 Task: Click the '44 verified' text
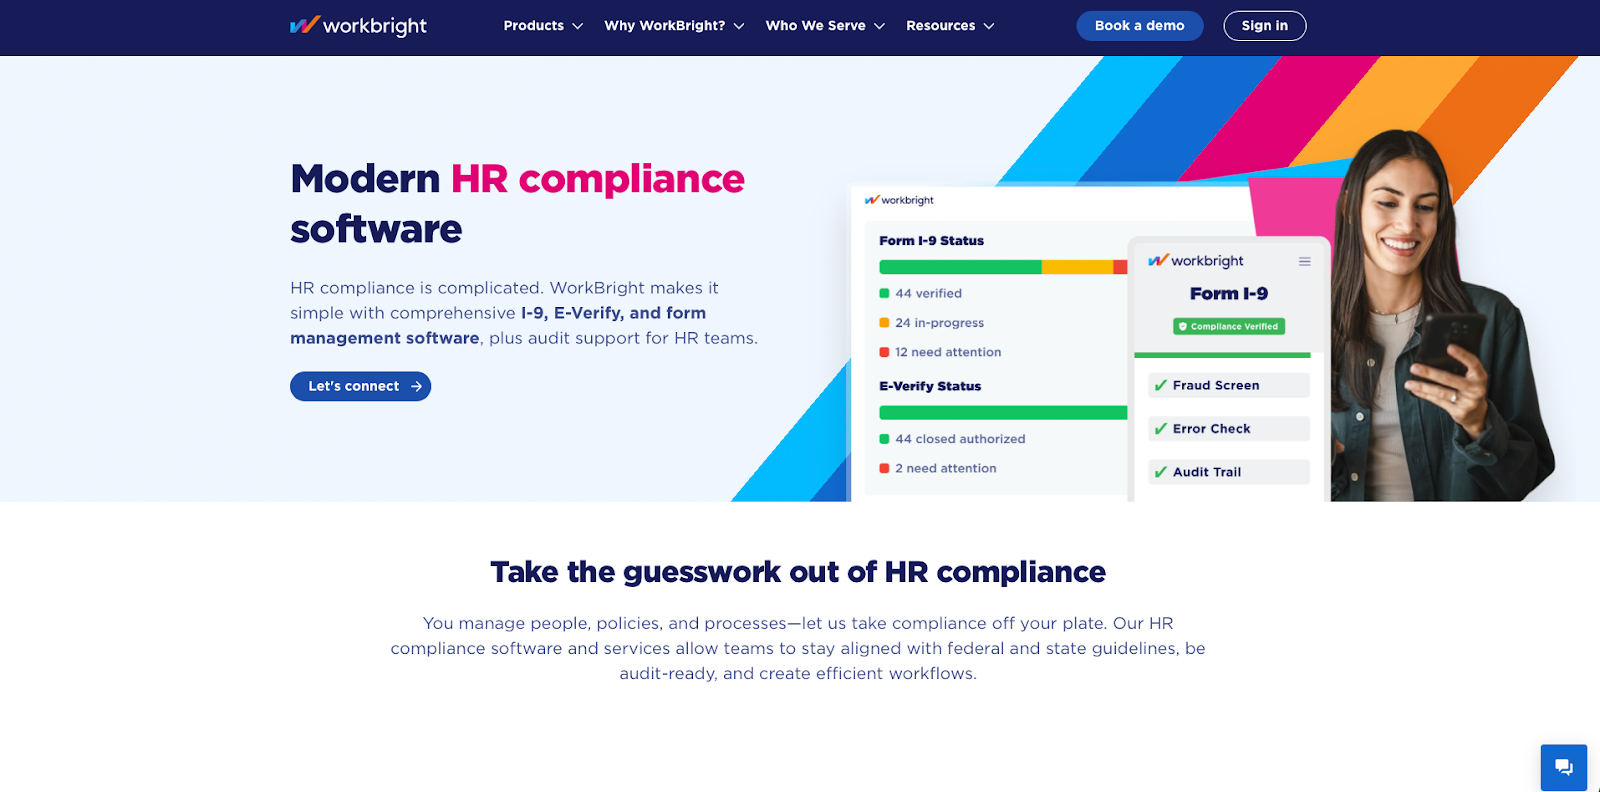(928, 293)
